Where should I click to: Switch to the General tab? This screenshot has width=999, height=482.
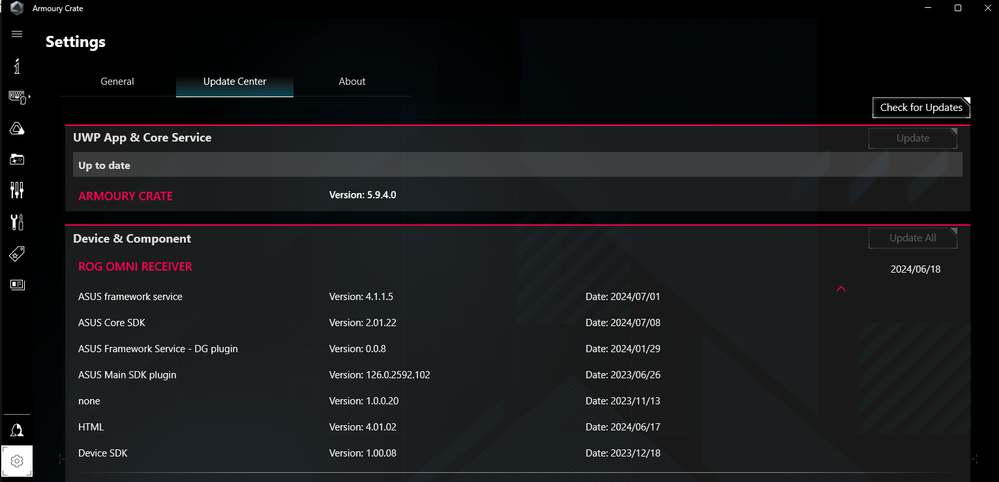pos(117,82)
